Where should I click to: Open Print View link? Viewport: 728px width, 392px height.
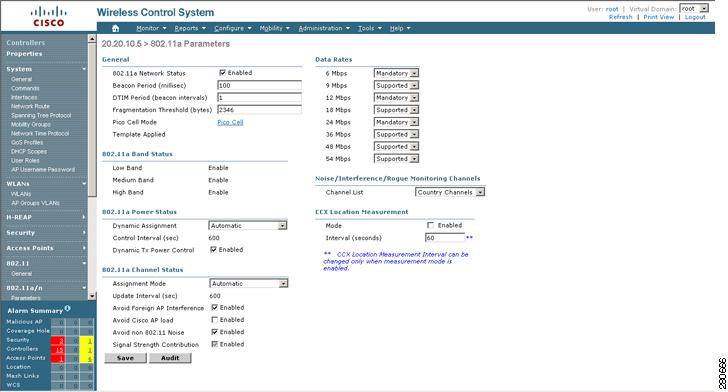[658, 17]
